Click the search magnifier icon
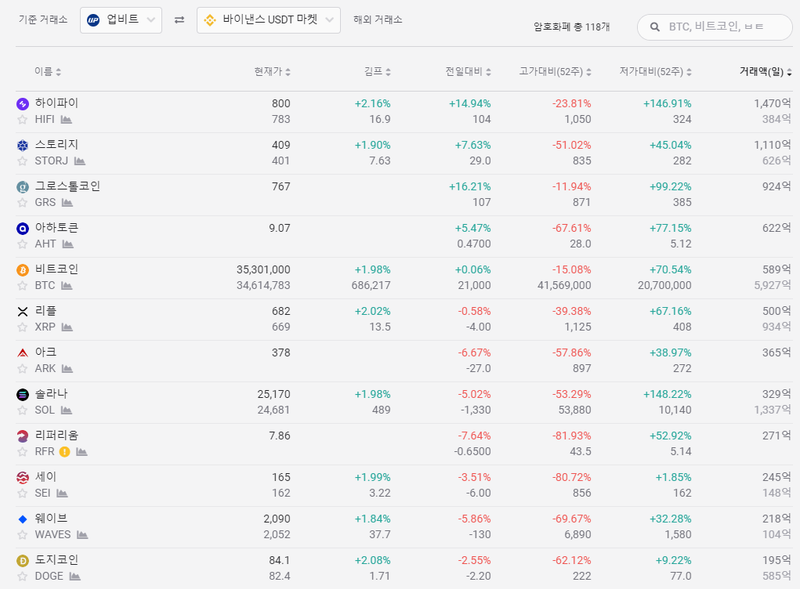Screen dimensions: 800x589 [x=655, y=27]
